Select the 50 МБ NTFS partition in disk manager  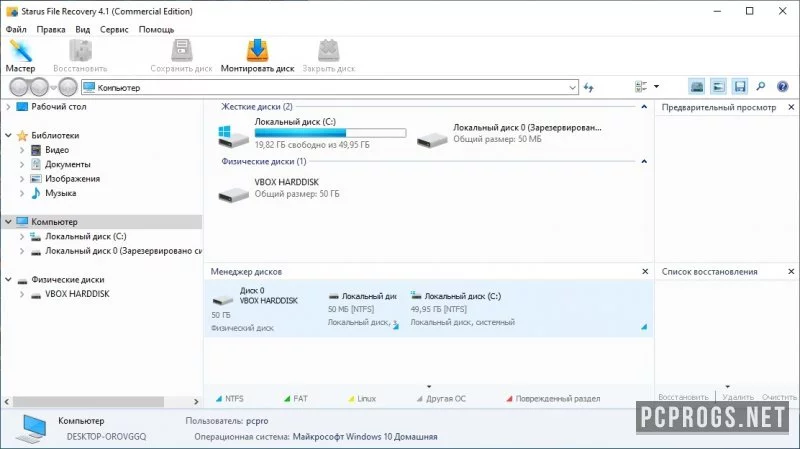pyautogui.click(x=362, y=309)
